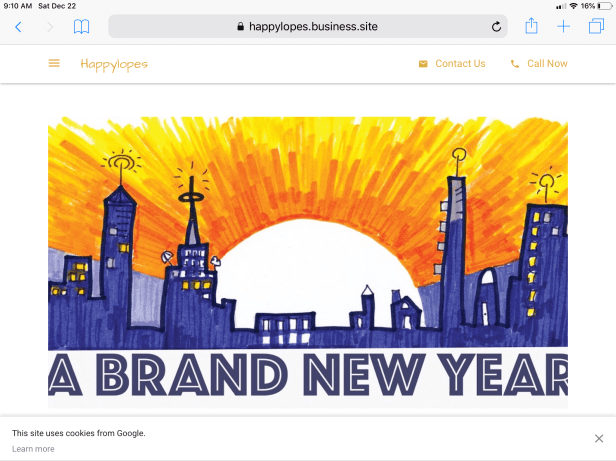Tap the Wi-Fi icon in the status bar

(x=573, y=6)
